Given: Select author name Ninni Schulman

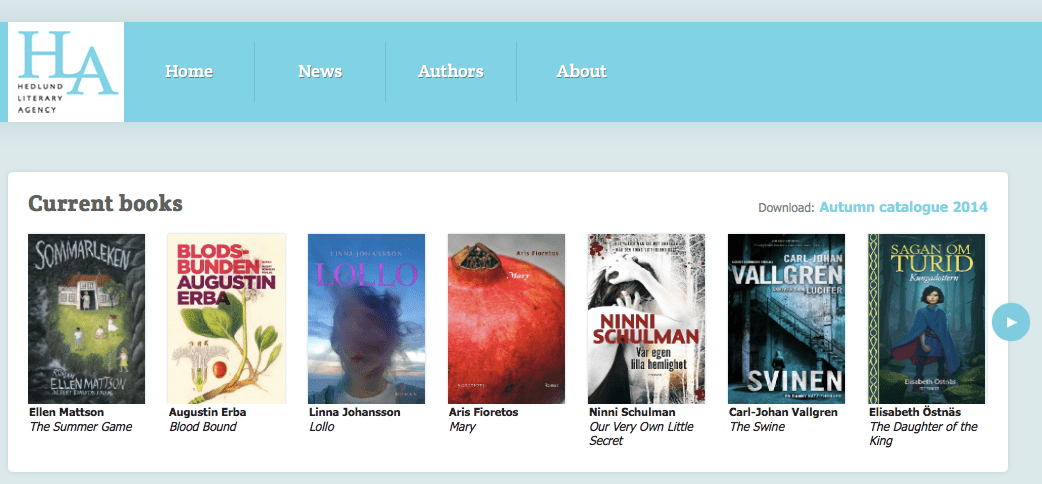Looking at the screenshot, I should [632, 412].
